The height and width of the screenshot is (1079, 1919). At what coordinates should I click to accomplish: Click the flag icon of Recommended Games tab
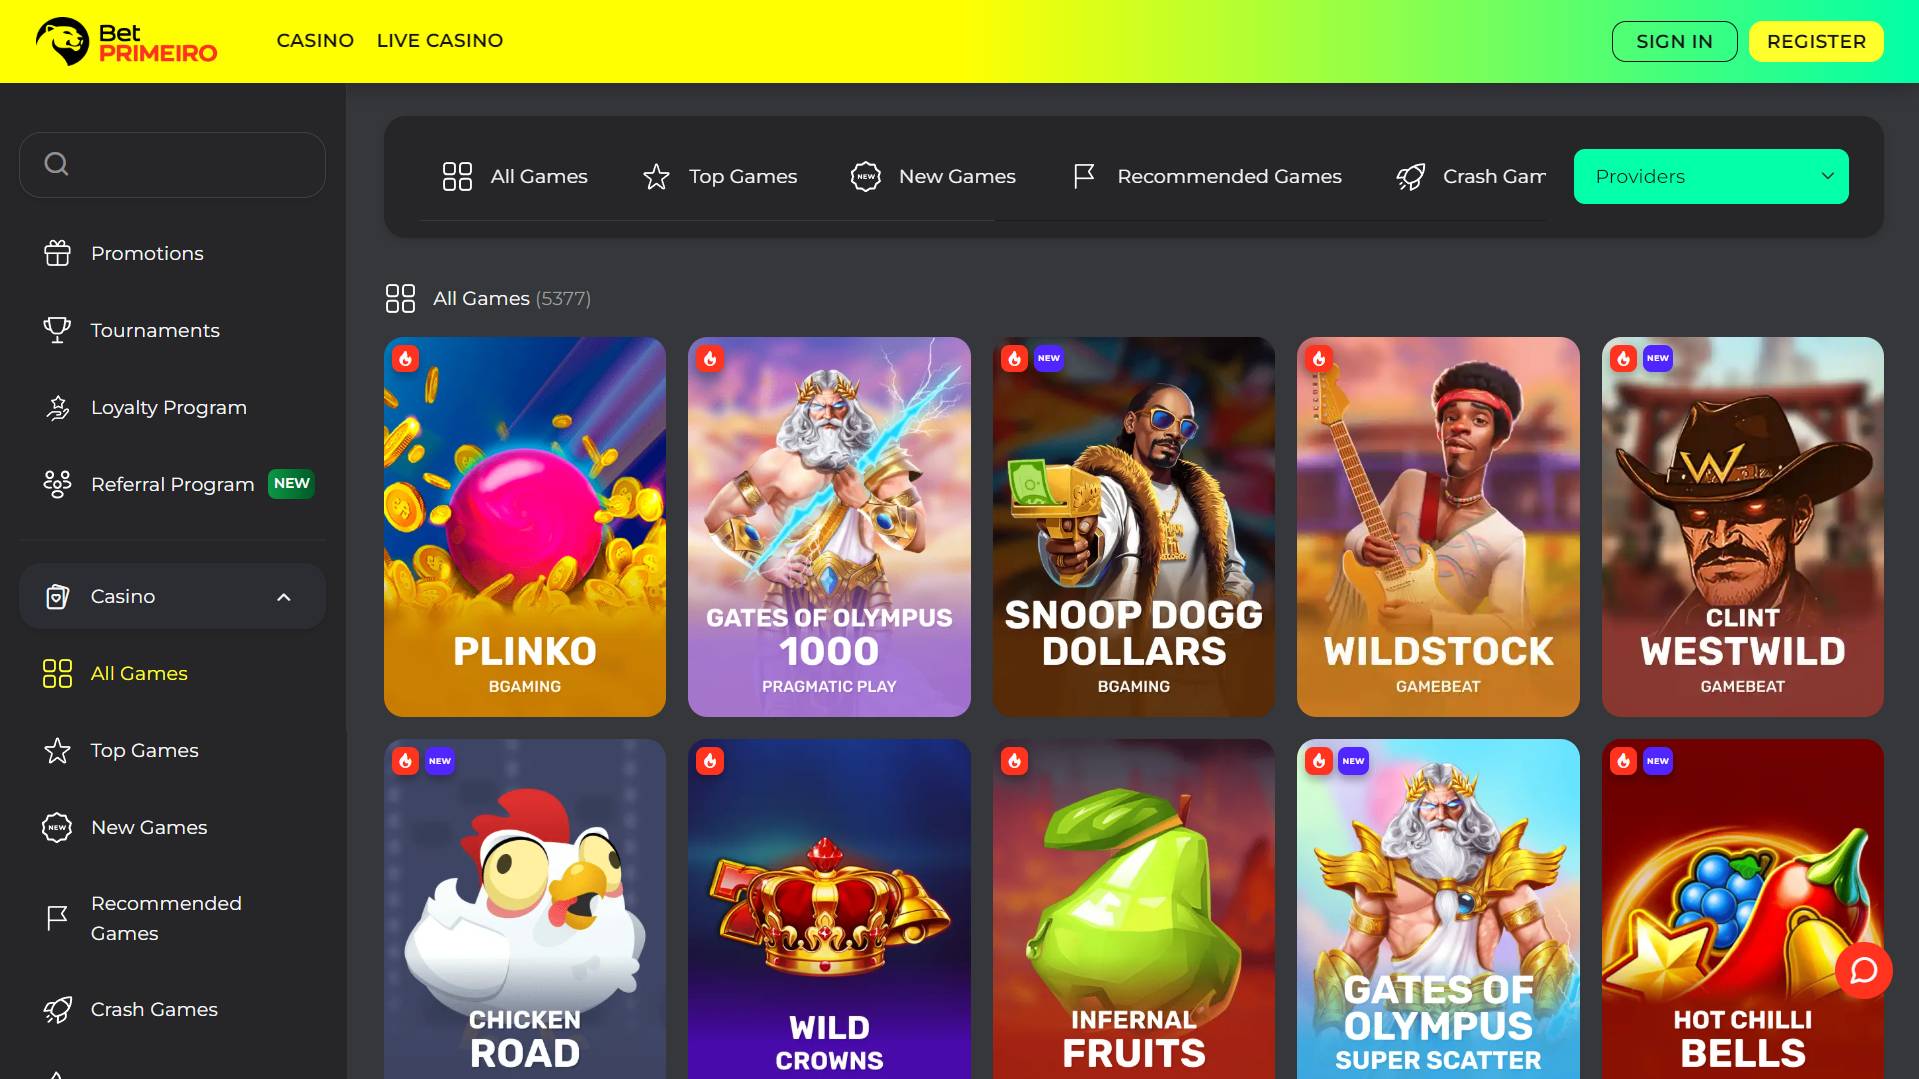pyautogui.click(x=1084, y=177)
